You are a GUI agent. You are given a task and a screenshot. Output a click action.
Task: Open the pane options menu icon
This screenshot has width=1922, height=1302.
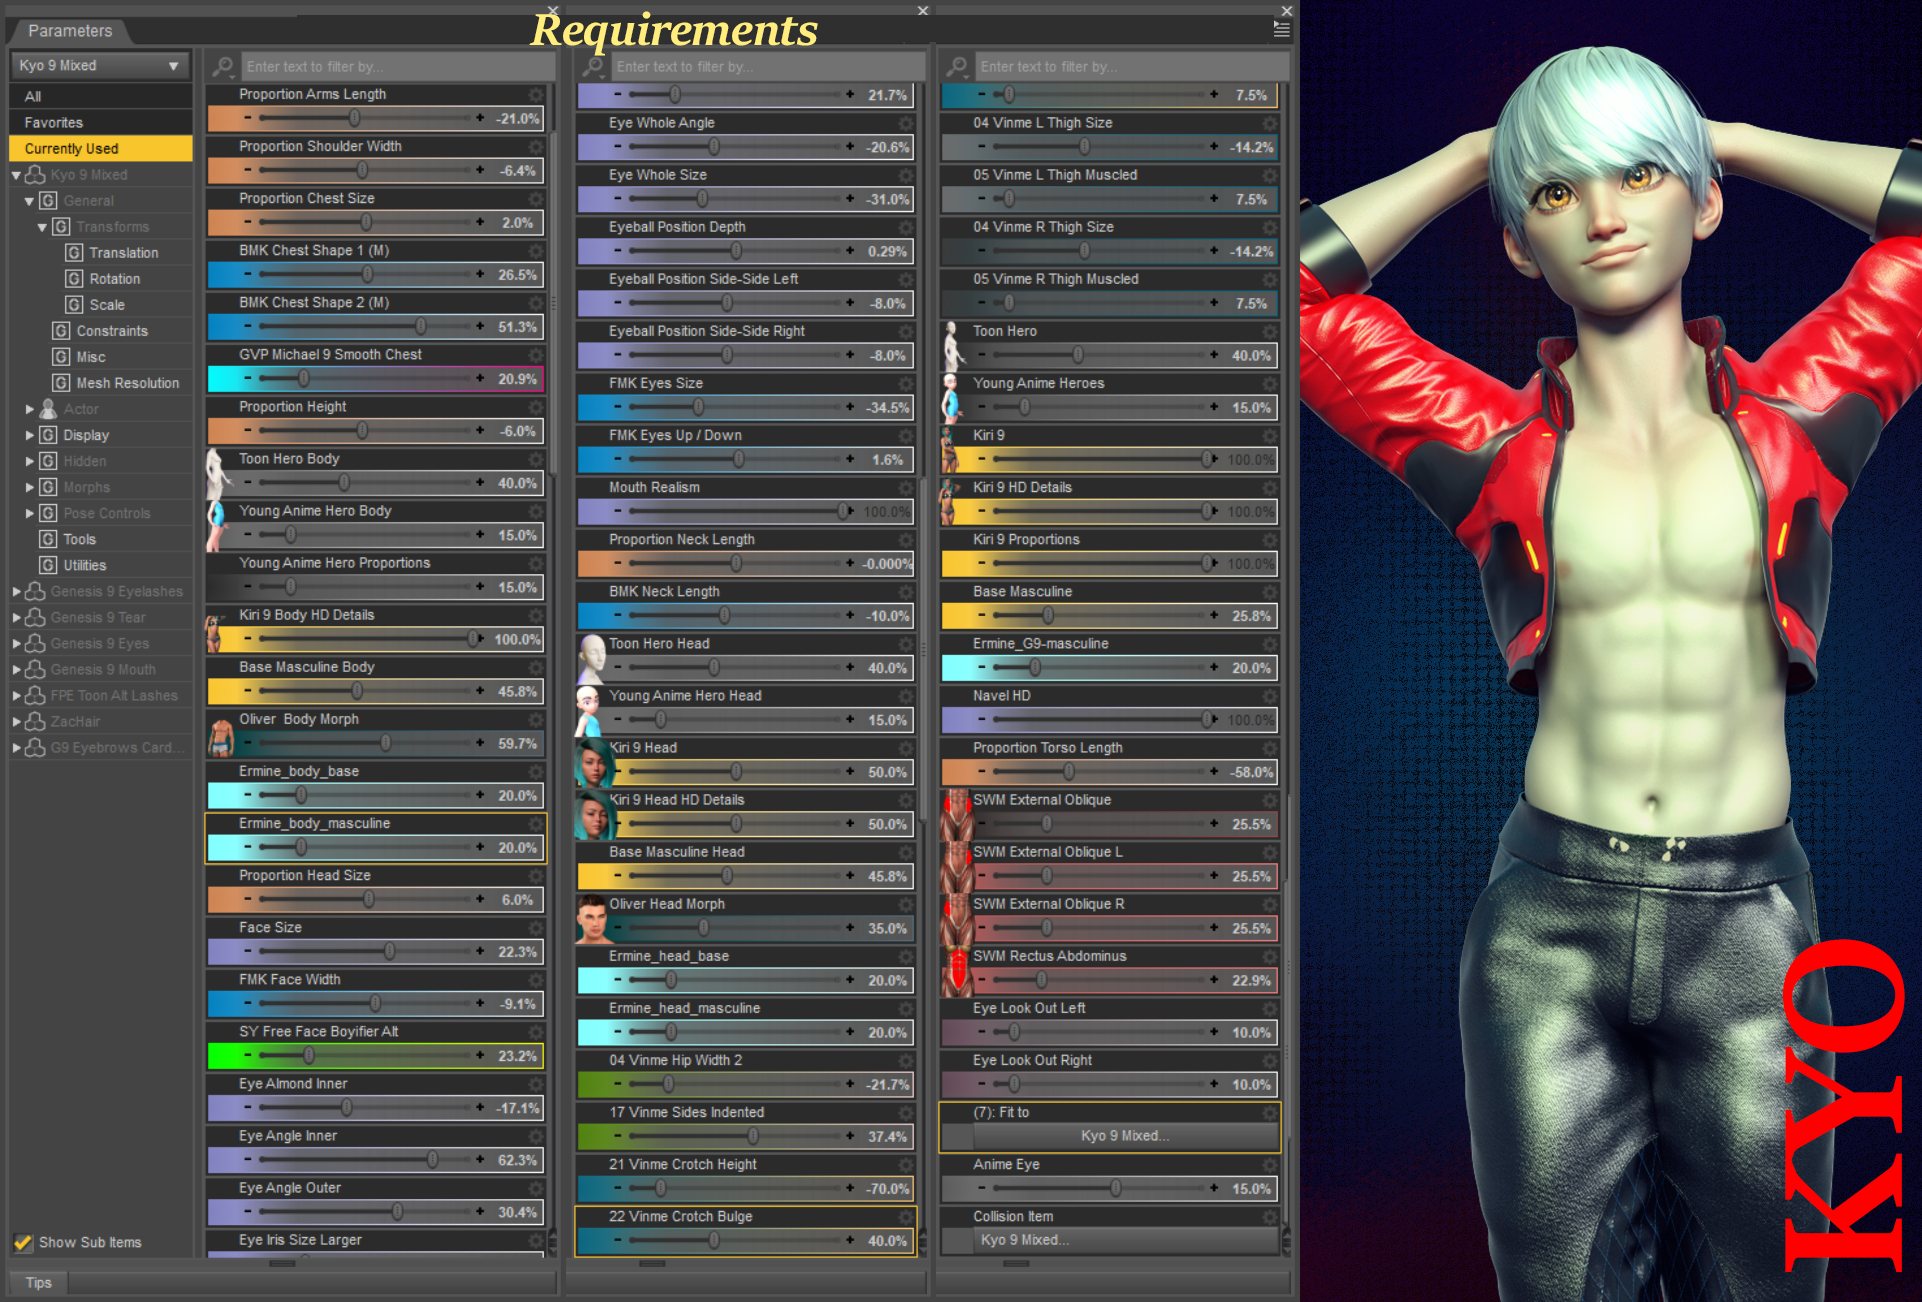click(1281, 30)
